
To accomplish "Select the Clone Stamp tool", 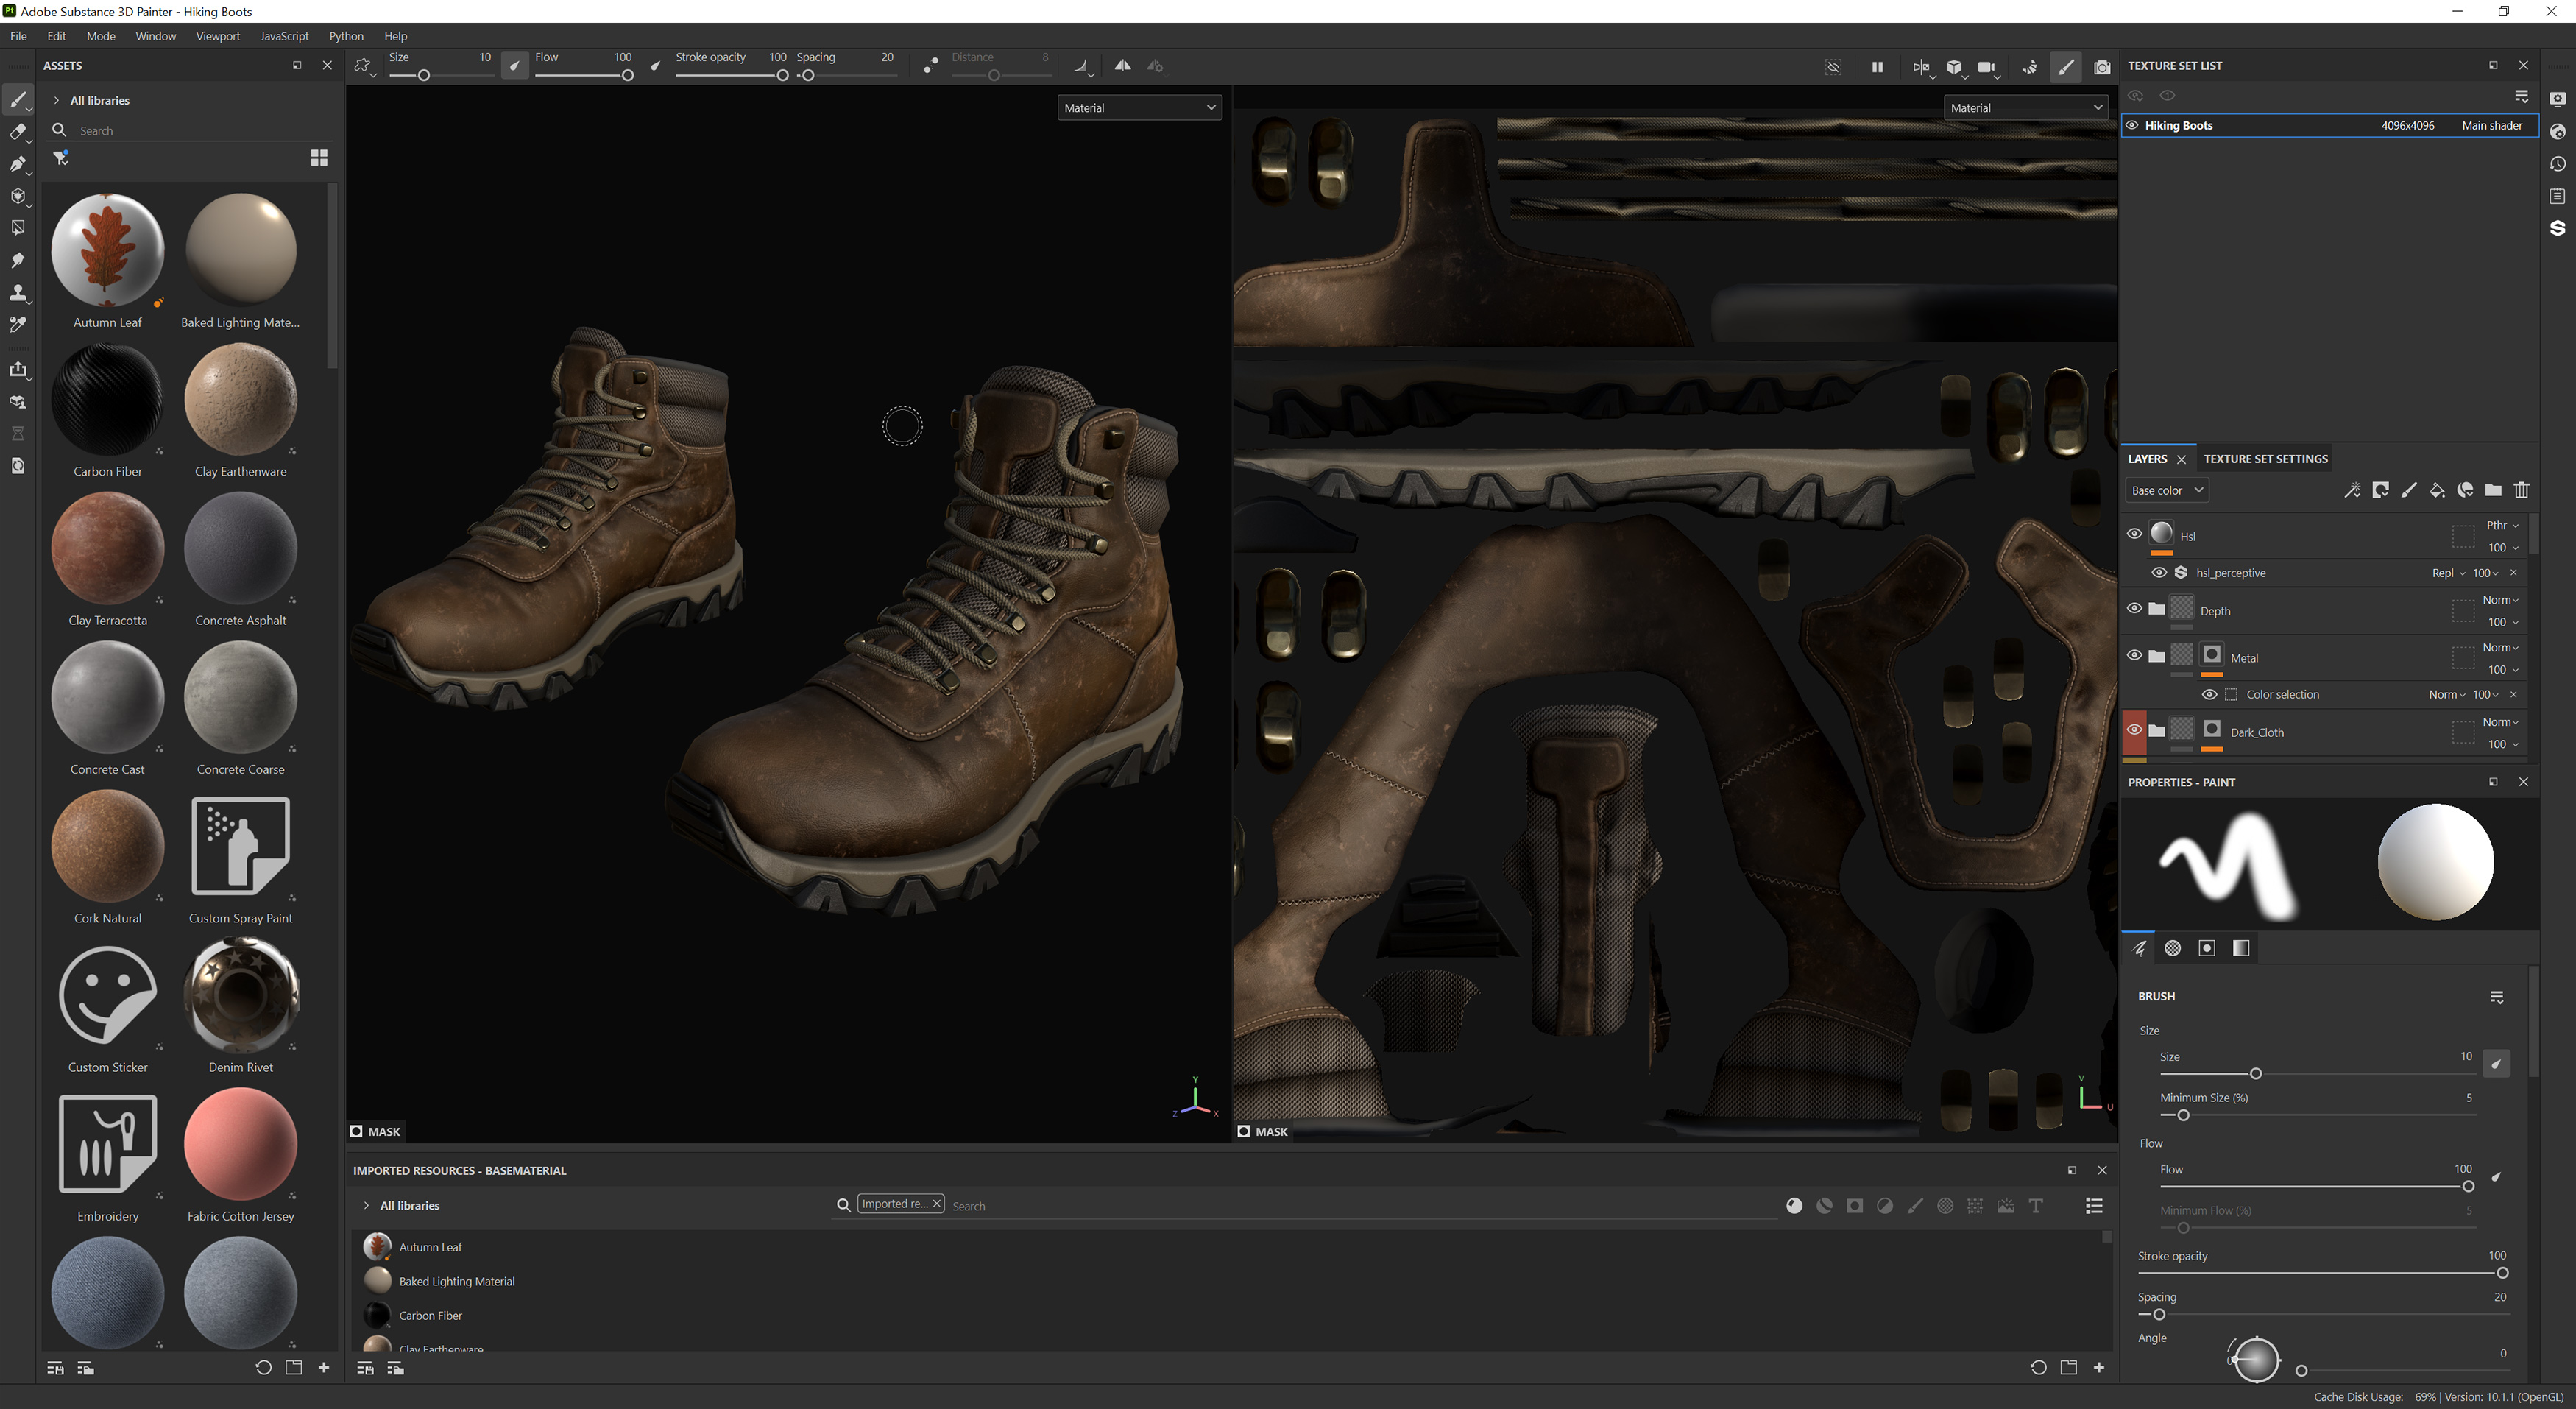I will click(18, 291).
